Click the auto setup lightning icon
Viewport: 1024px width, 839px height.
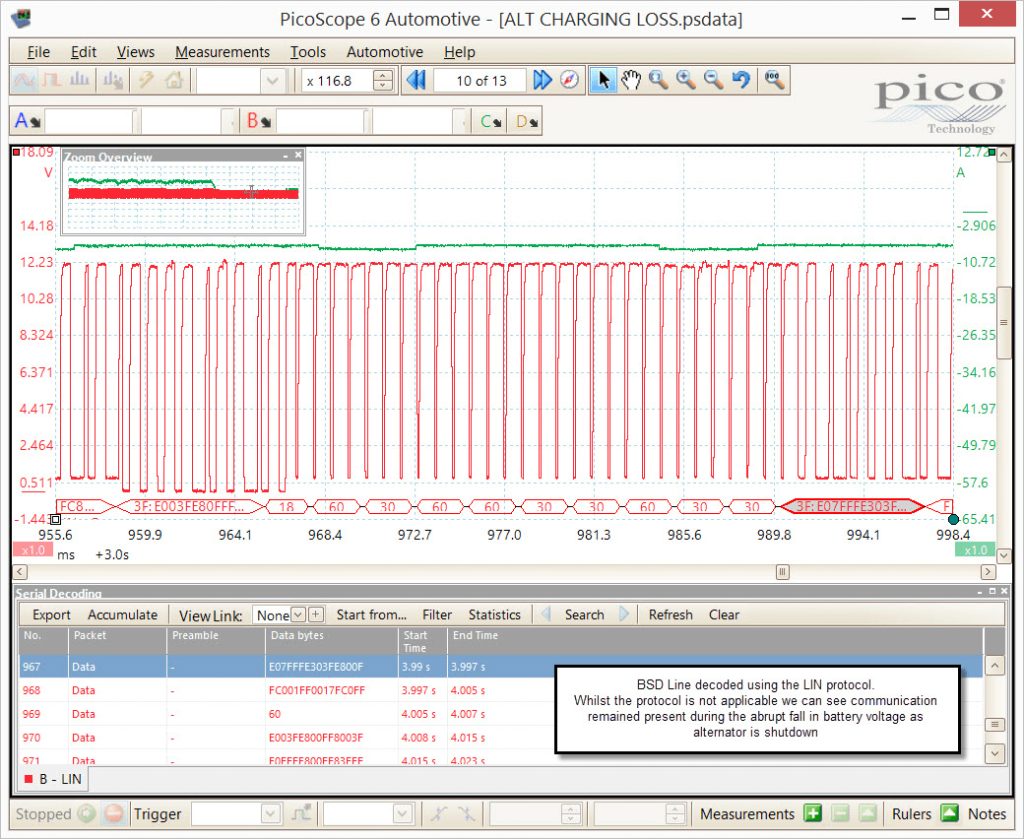coord(146,80)
